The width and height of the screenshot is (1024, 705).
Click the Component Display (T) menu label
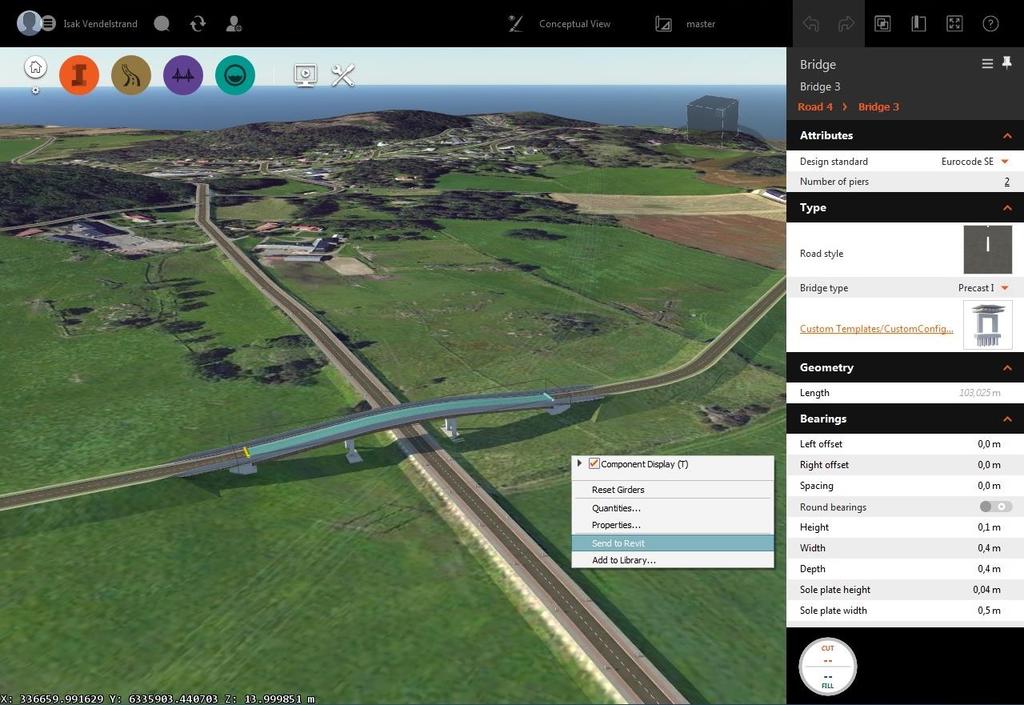[x=645, y=464]
